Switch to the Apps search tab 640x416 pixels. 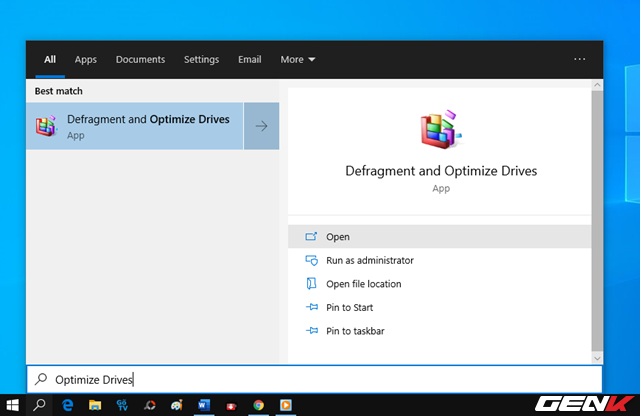point(86,60)
